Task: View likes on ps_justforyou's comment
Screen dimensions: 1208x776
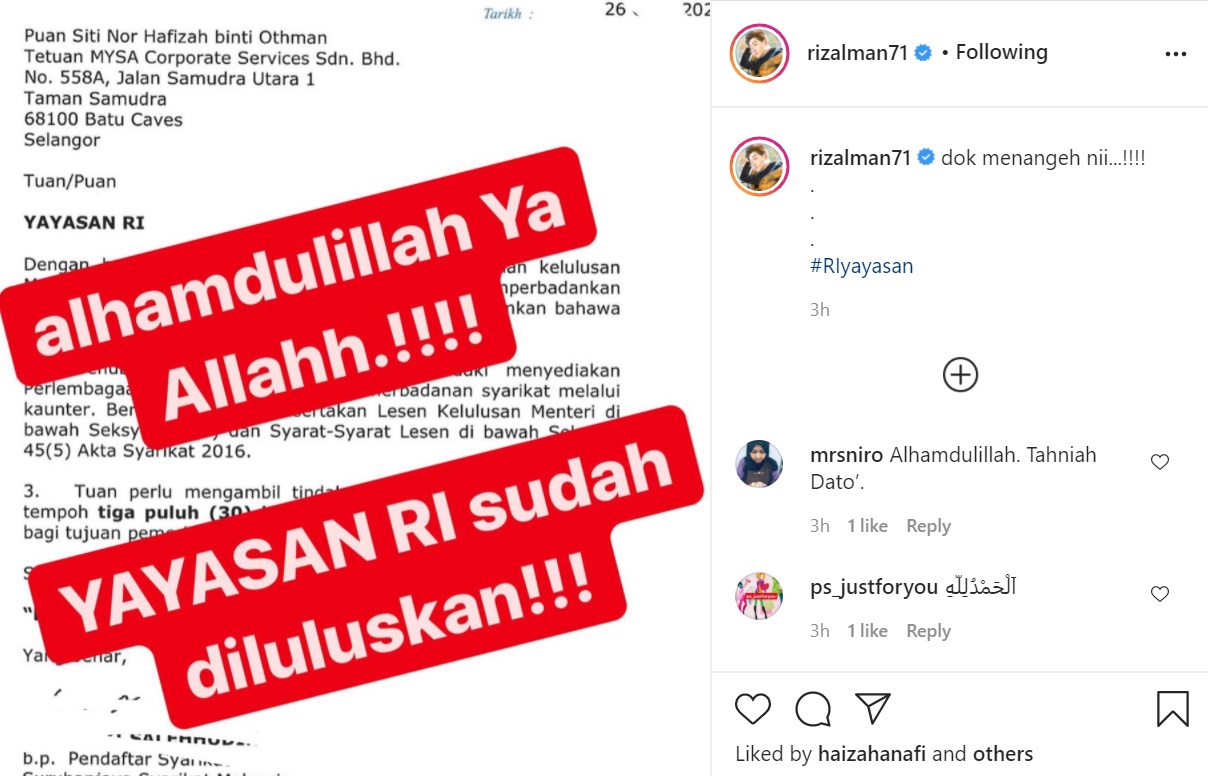Action: pos(867,631)
